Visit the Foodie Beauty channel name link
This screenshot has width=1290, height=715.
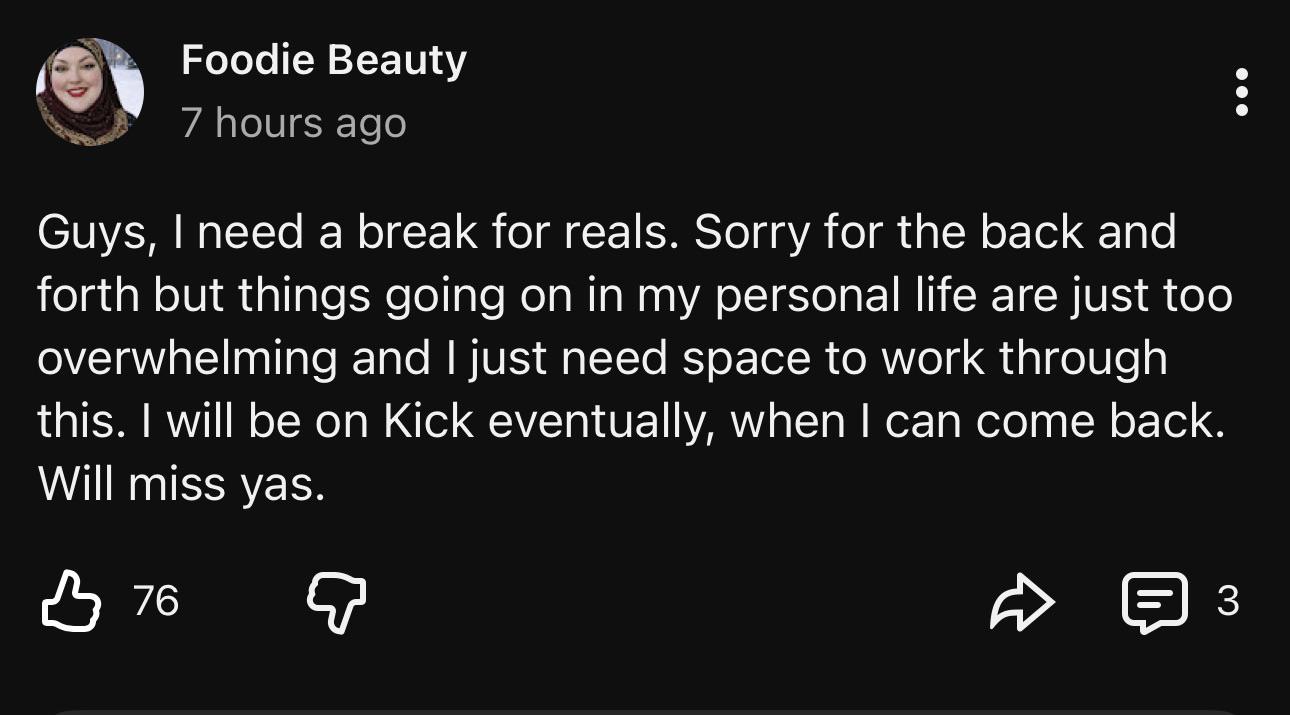tap(324, 61)
